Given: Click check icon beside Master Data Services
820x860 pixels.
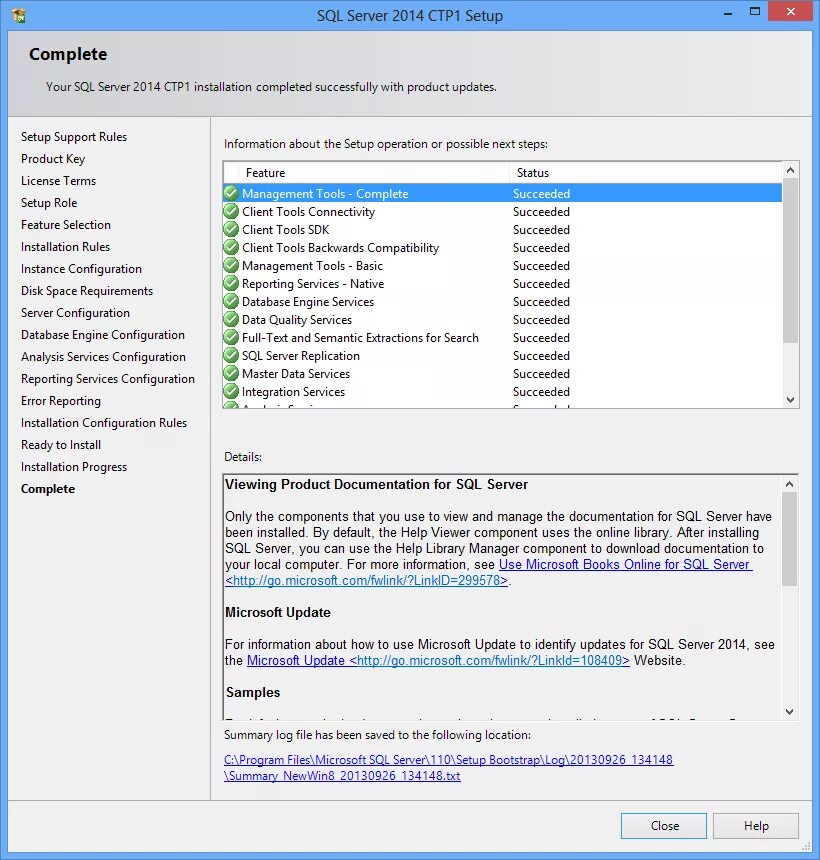Looking at the screenshot, I should coord(231,374).
